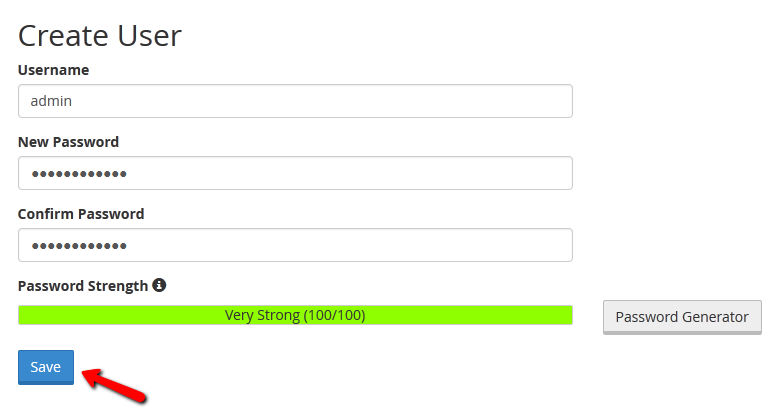Click the "Confirm Password" field label
Image resolution: width=777 pixels, height=413 pixels.
[x=81, y=214]
